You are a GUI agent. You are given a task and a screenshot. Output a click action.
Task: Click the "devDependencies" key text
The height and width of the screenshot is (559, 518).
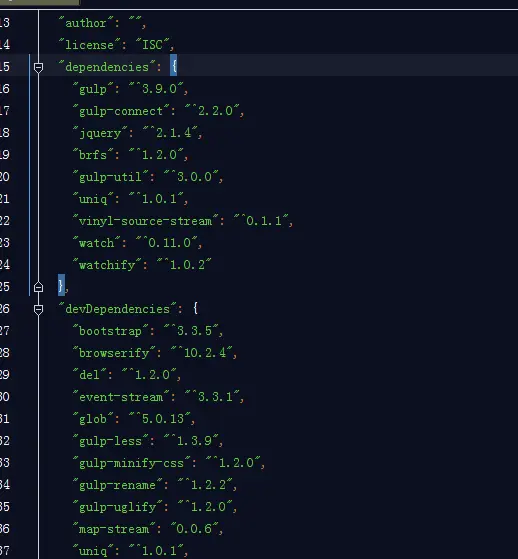[x=118, y=309]
